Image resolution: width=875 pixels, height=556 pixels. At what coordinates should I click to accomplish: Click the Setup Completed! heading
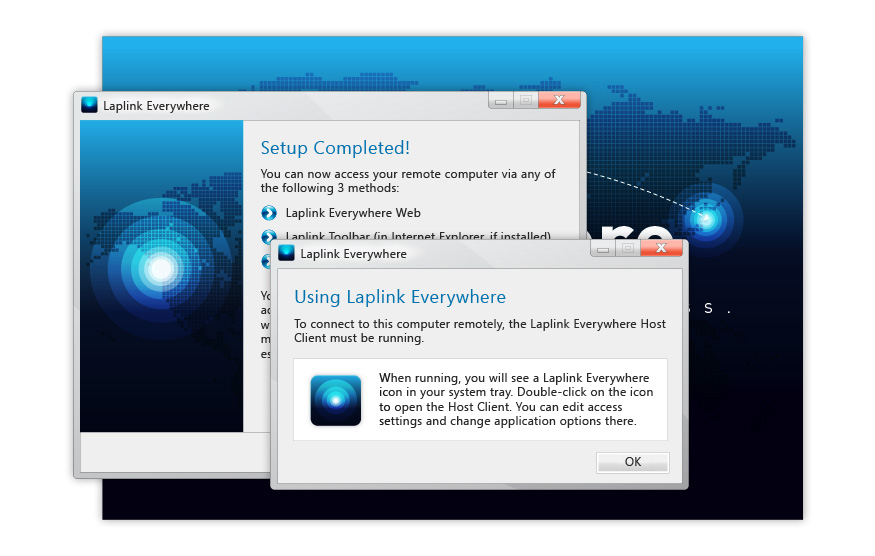[335, 148]
